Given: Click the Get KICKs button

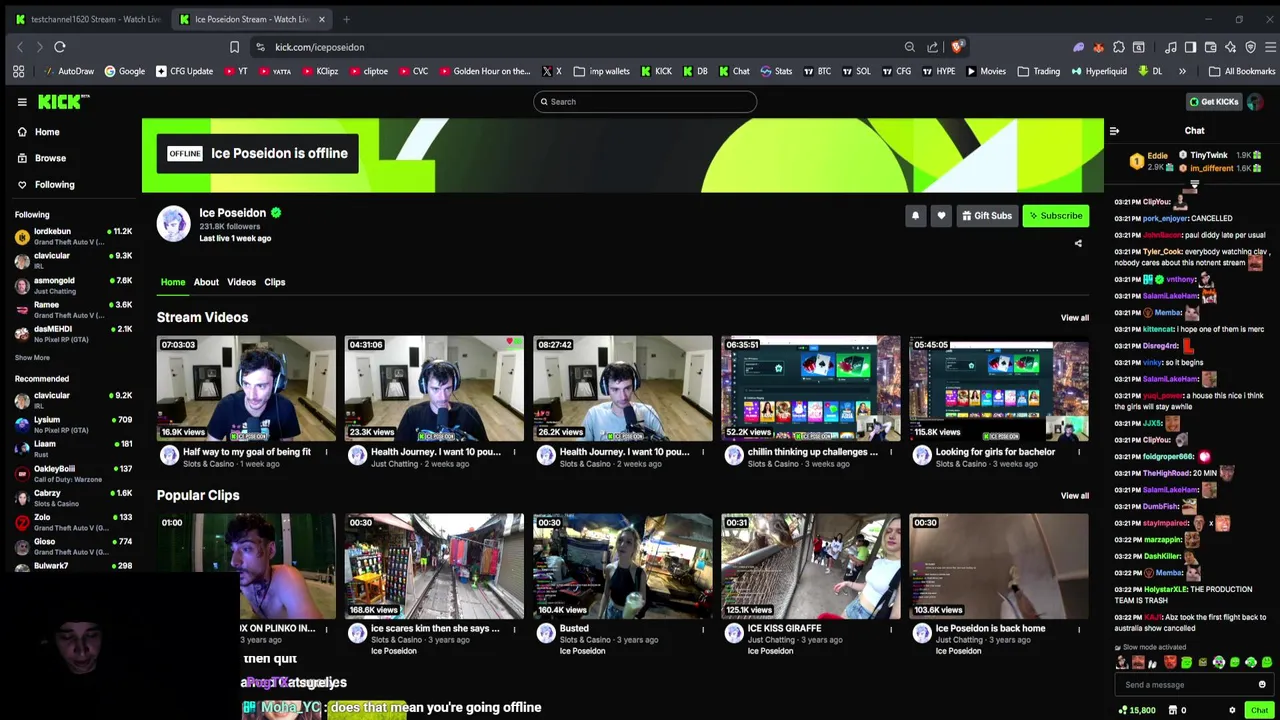Looking at the screenshot, I should 1213,101.
